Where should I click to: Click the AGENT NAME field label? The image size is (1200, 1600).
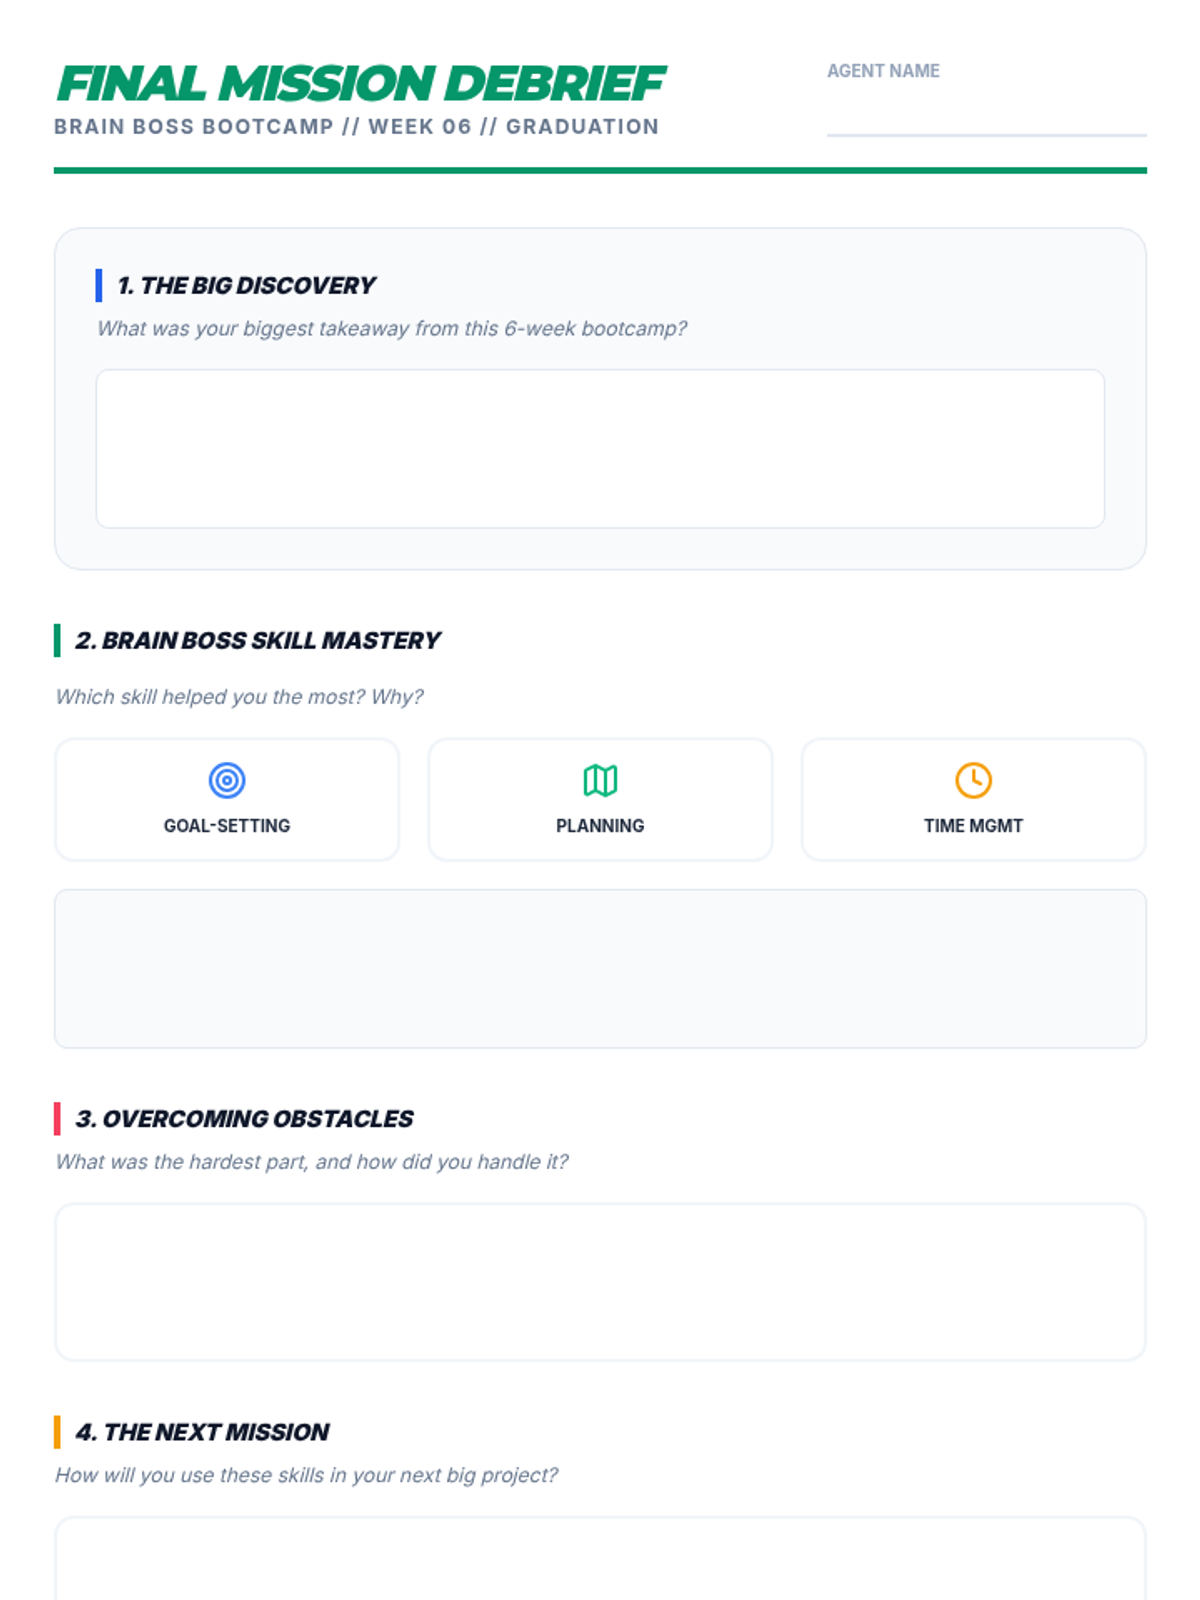click(x=883, y=71)
